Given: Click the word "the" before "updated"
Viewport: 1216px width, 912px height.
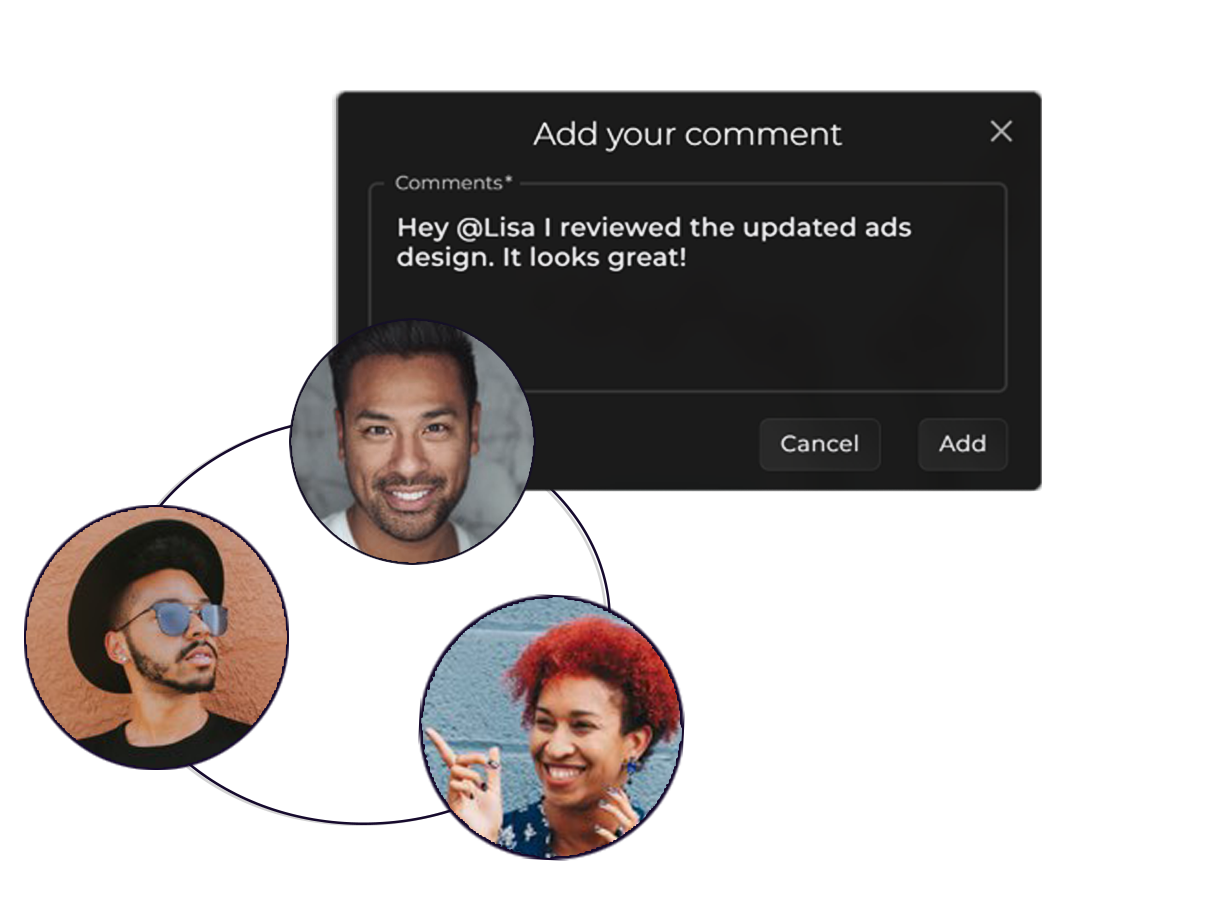Looking at the screenshot, I should [x=711, y=228].
